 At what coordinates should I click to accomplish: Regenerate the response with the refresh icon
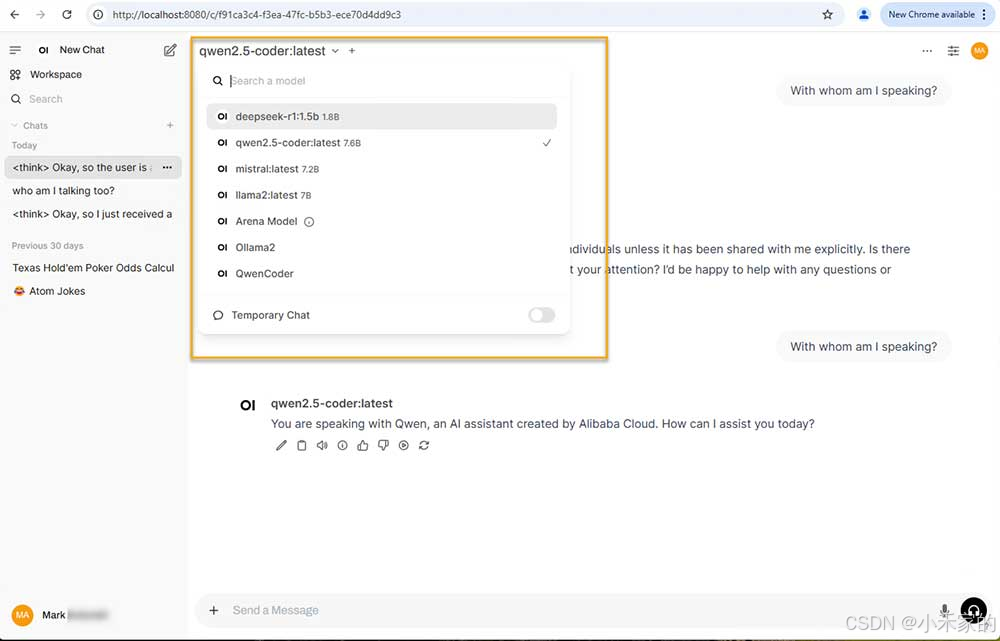click(424, 446)
